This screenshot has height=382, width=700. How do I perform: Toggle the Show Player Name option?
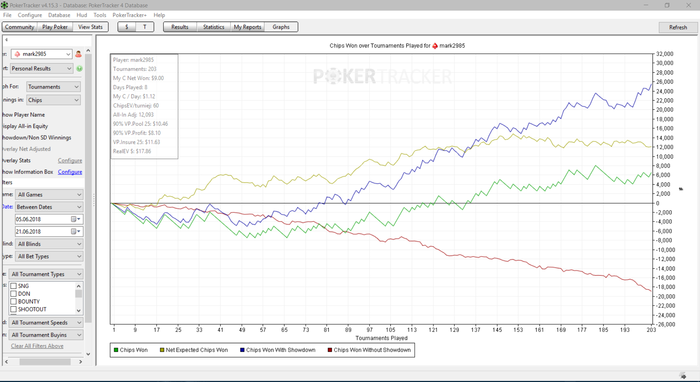click(24, 115)
